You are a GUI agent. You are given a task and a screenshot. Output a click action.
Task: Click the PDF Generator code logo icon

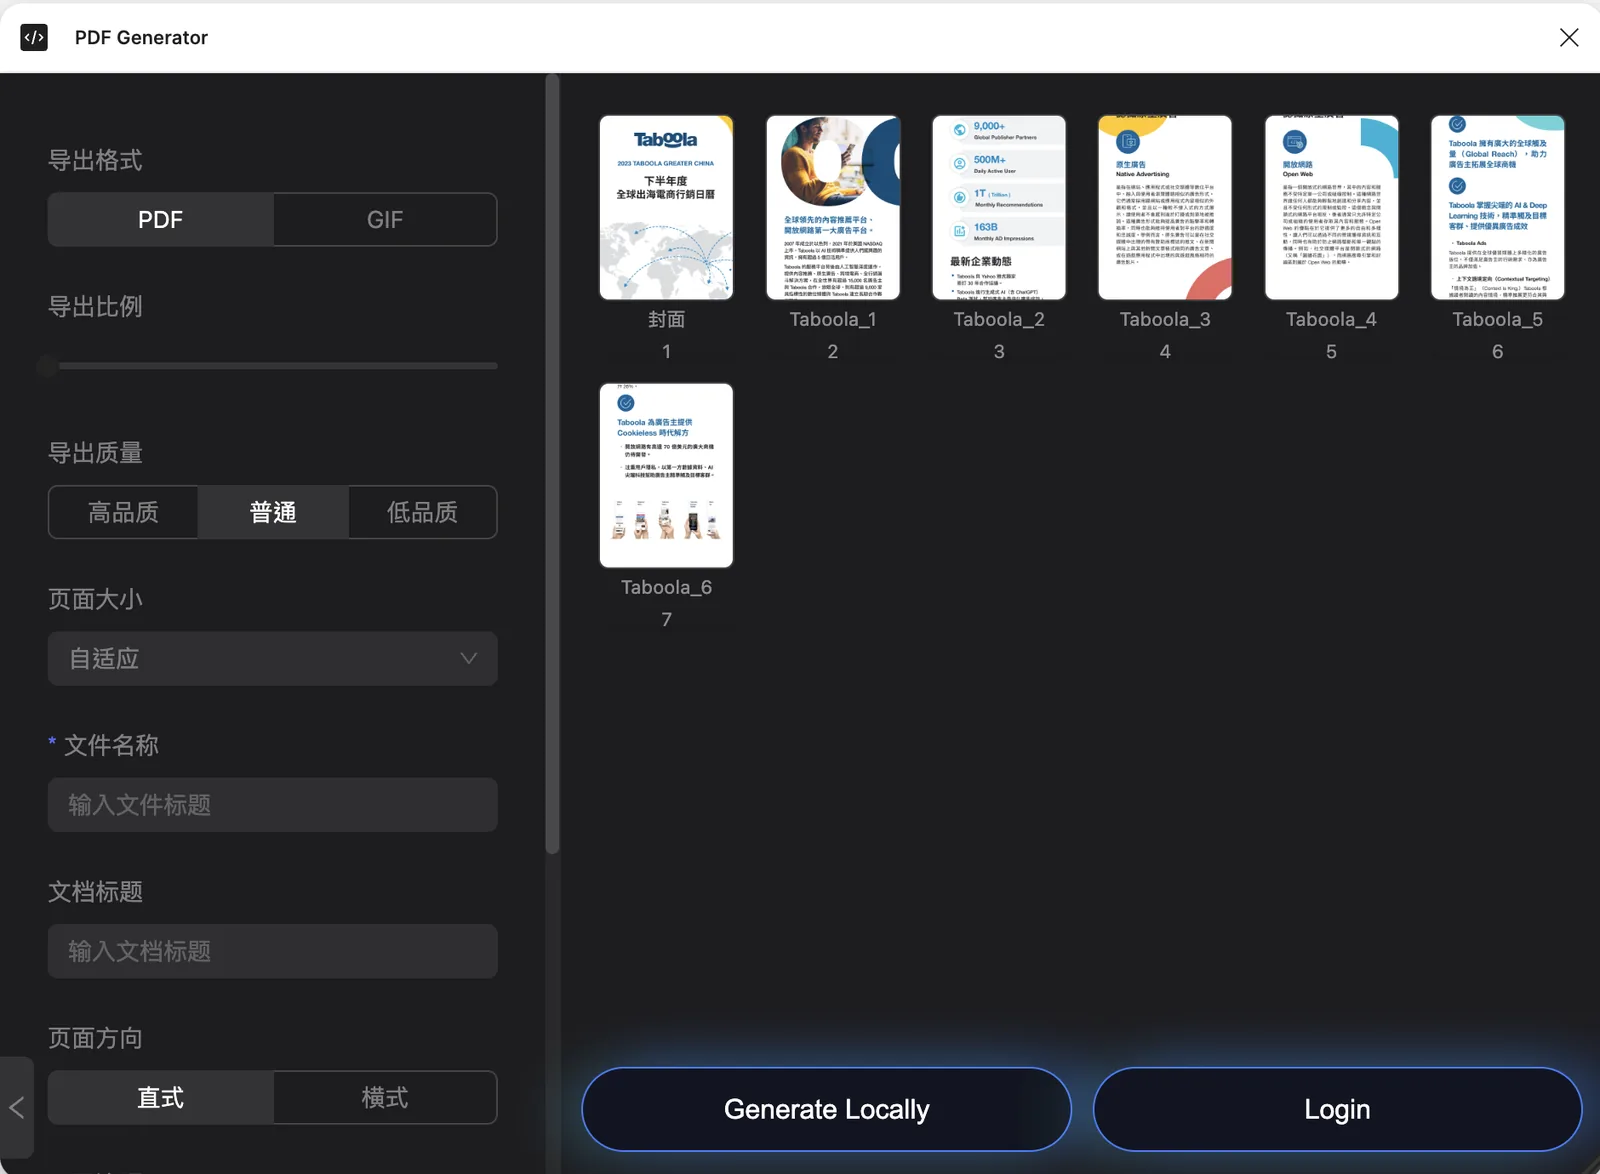click(34, 38)
